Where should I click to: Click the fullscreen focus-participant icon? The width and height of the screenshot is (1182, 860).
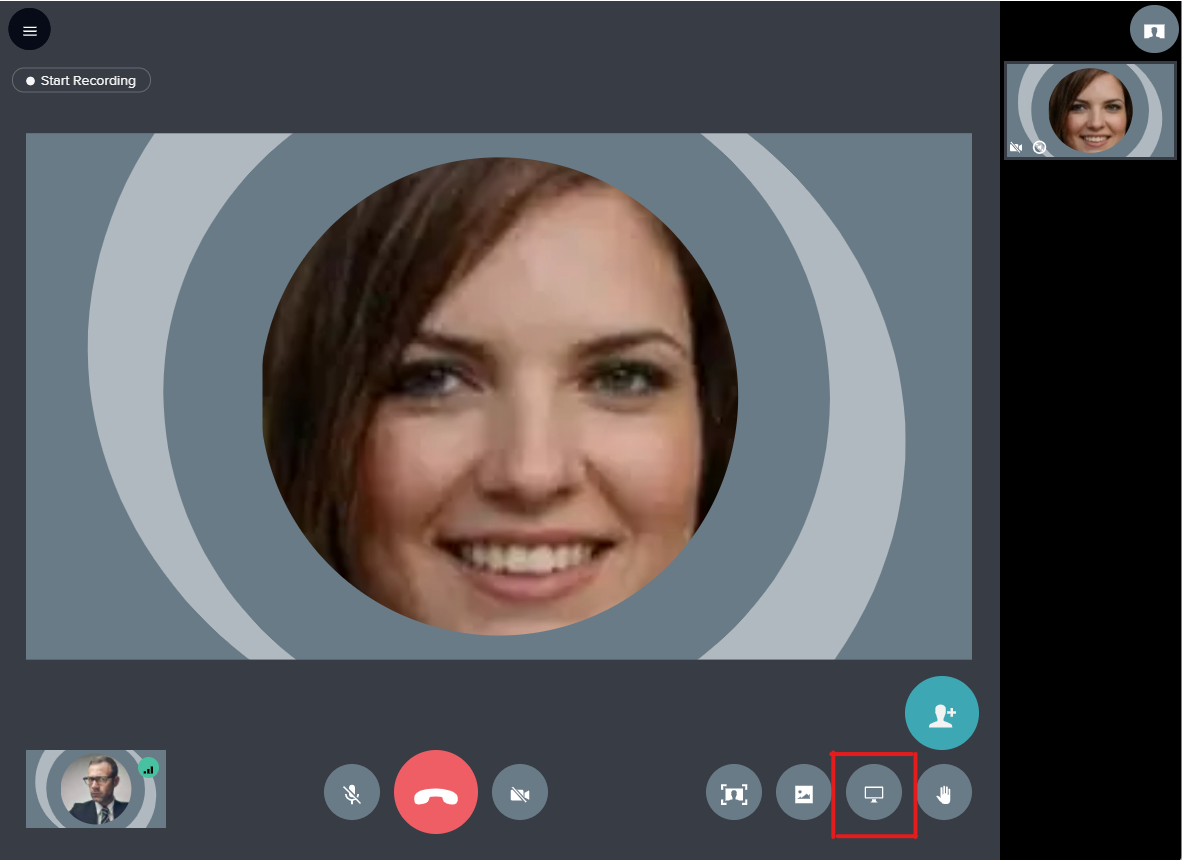click(734, 792)
